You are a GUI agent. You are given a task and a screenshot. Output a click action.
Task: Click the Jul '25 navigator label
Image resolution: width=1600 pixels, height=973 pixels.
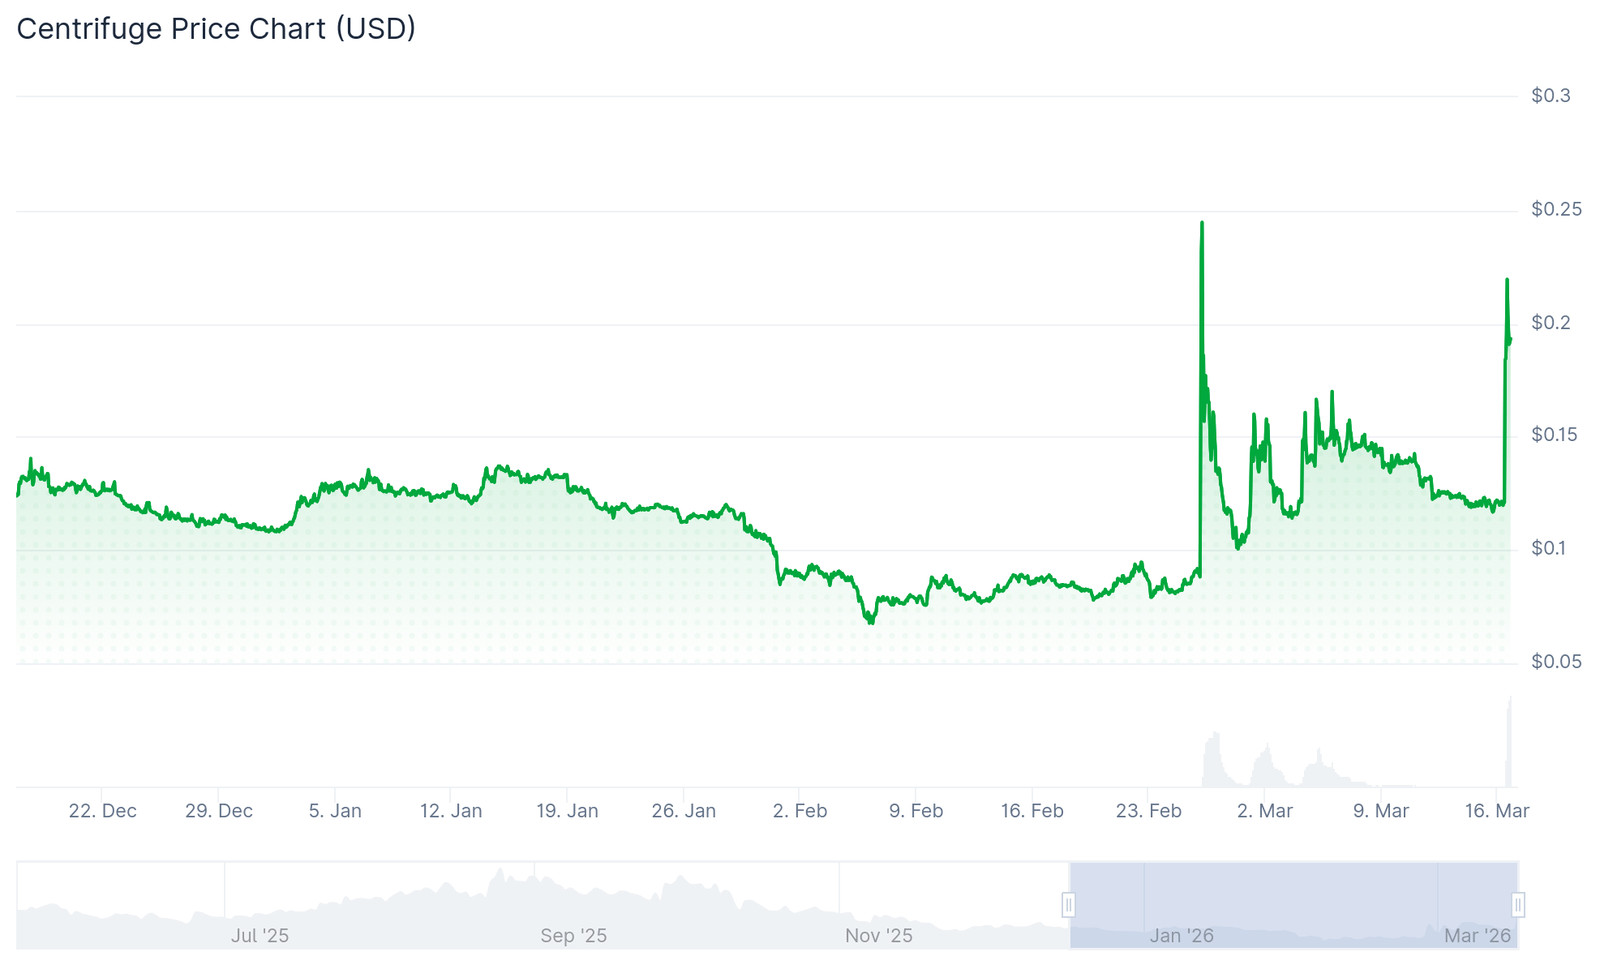click(x=260, y=936)
